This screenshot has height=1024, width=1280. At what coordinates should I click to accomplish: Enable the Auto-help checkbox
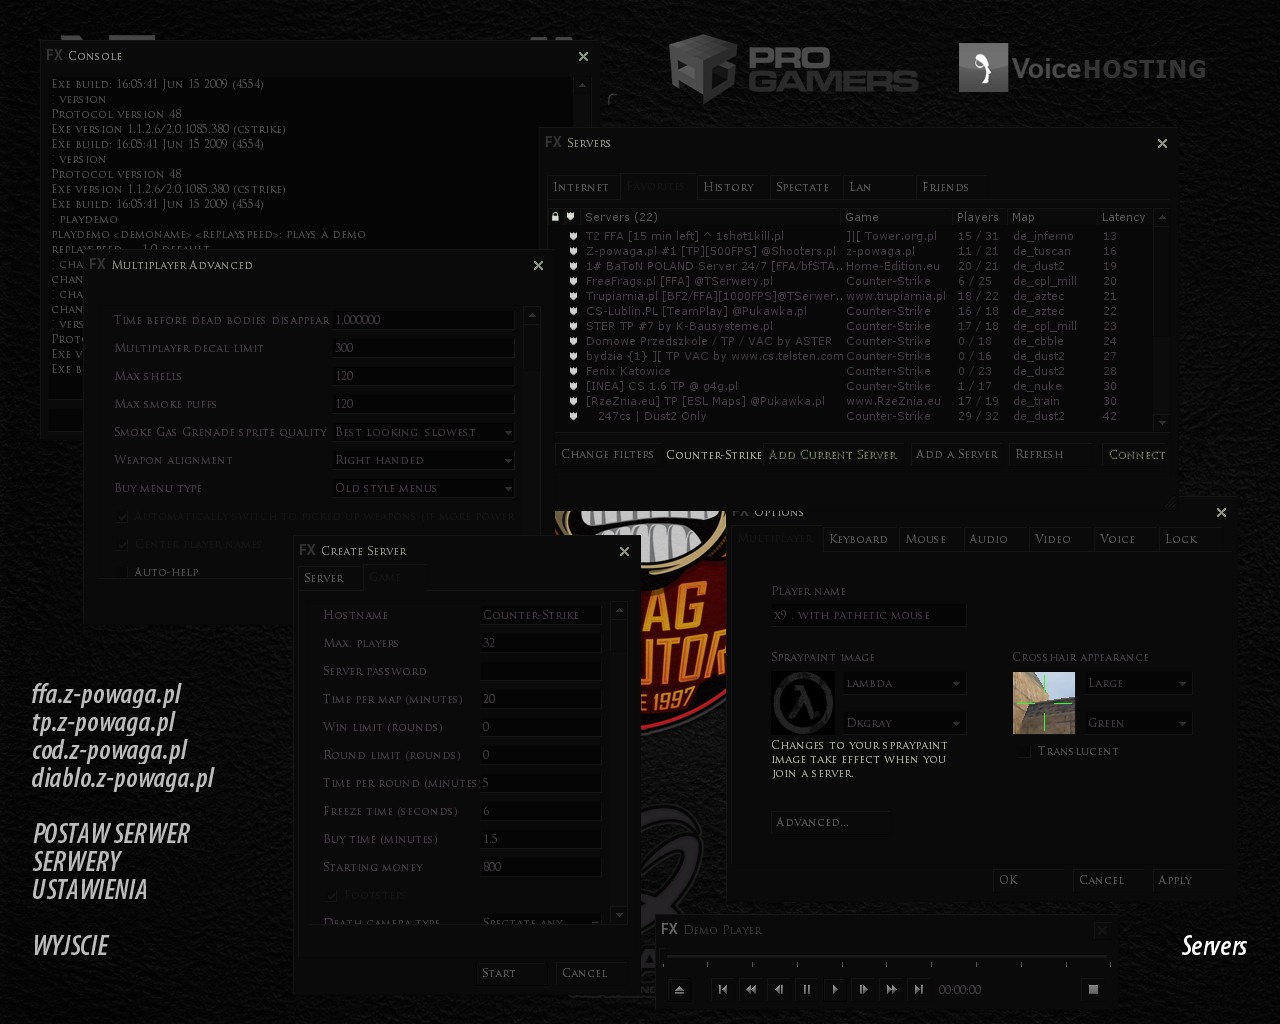pos(123,572)
